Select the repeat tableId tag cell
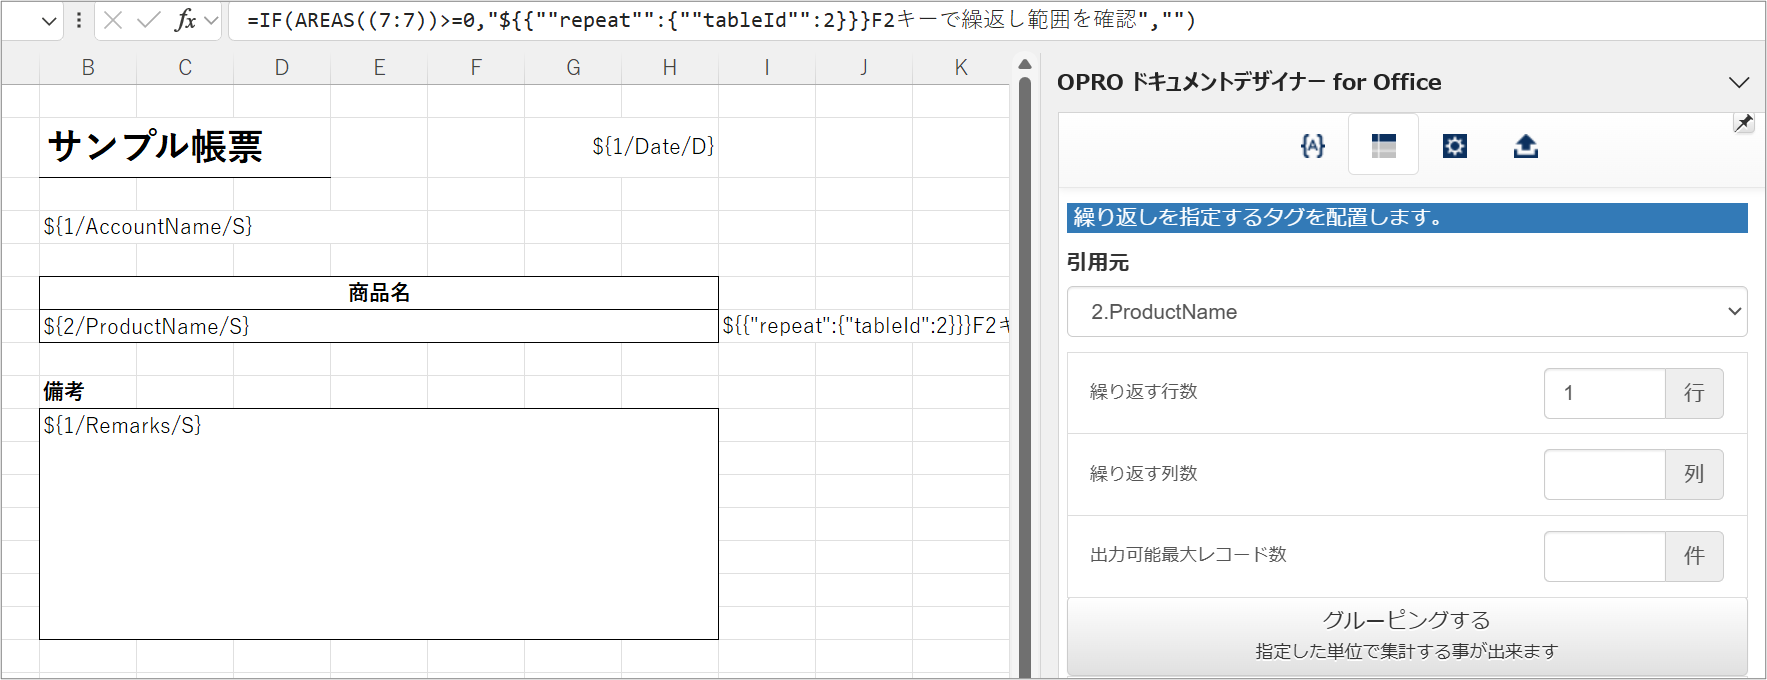The width and height of the screenshot is (1767, 680). coord(864,326)
